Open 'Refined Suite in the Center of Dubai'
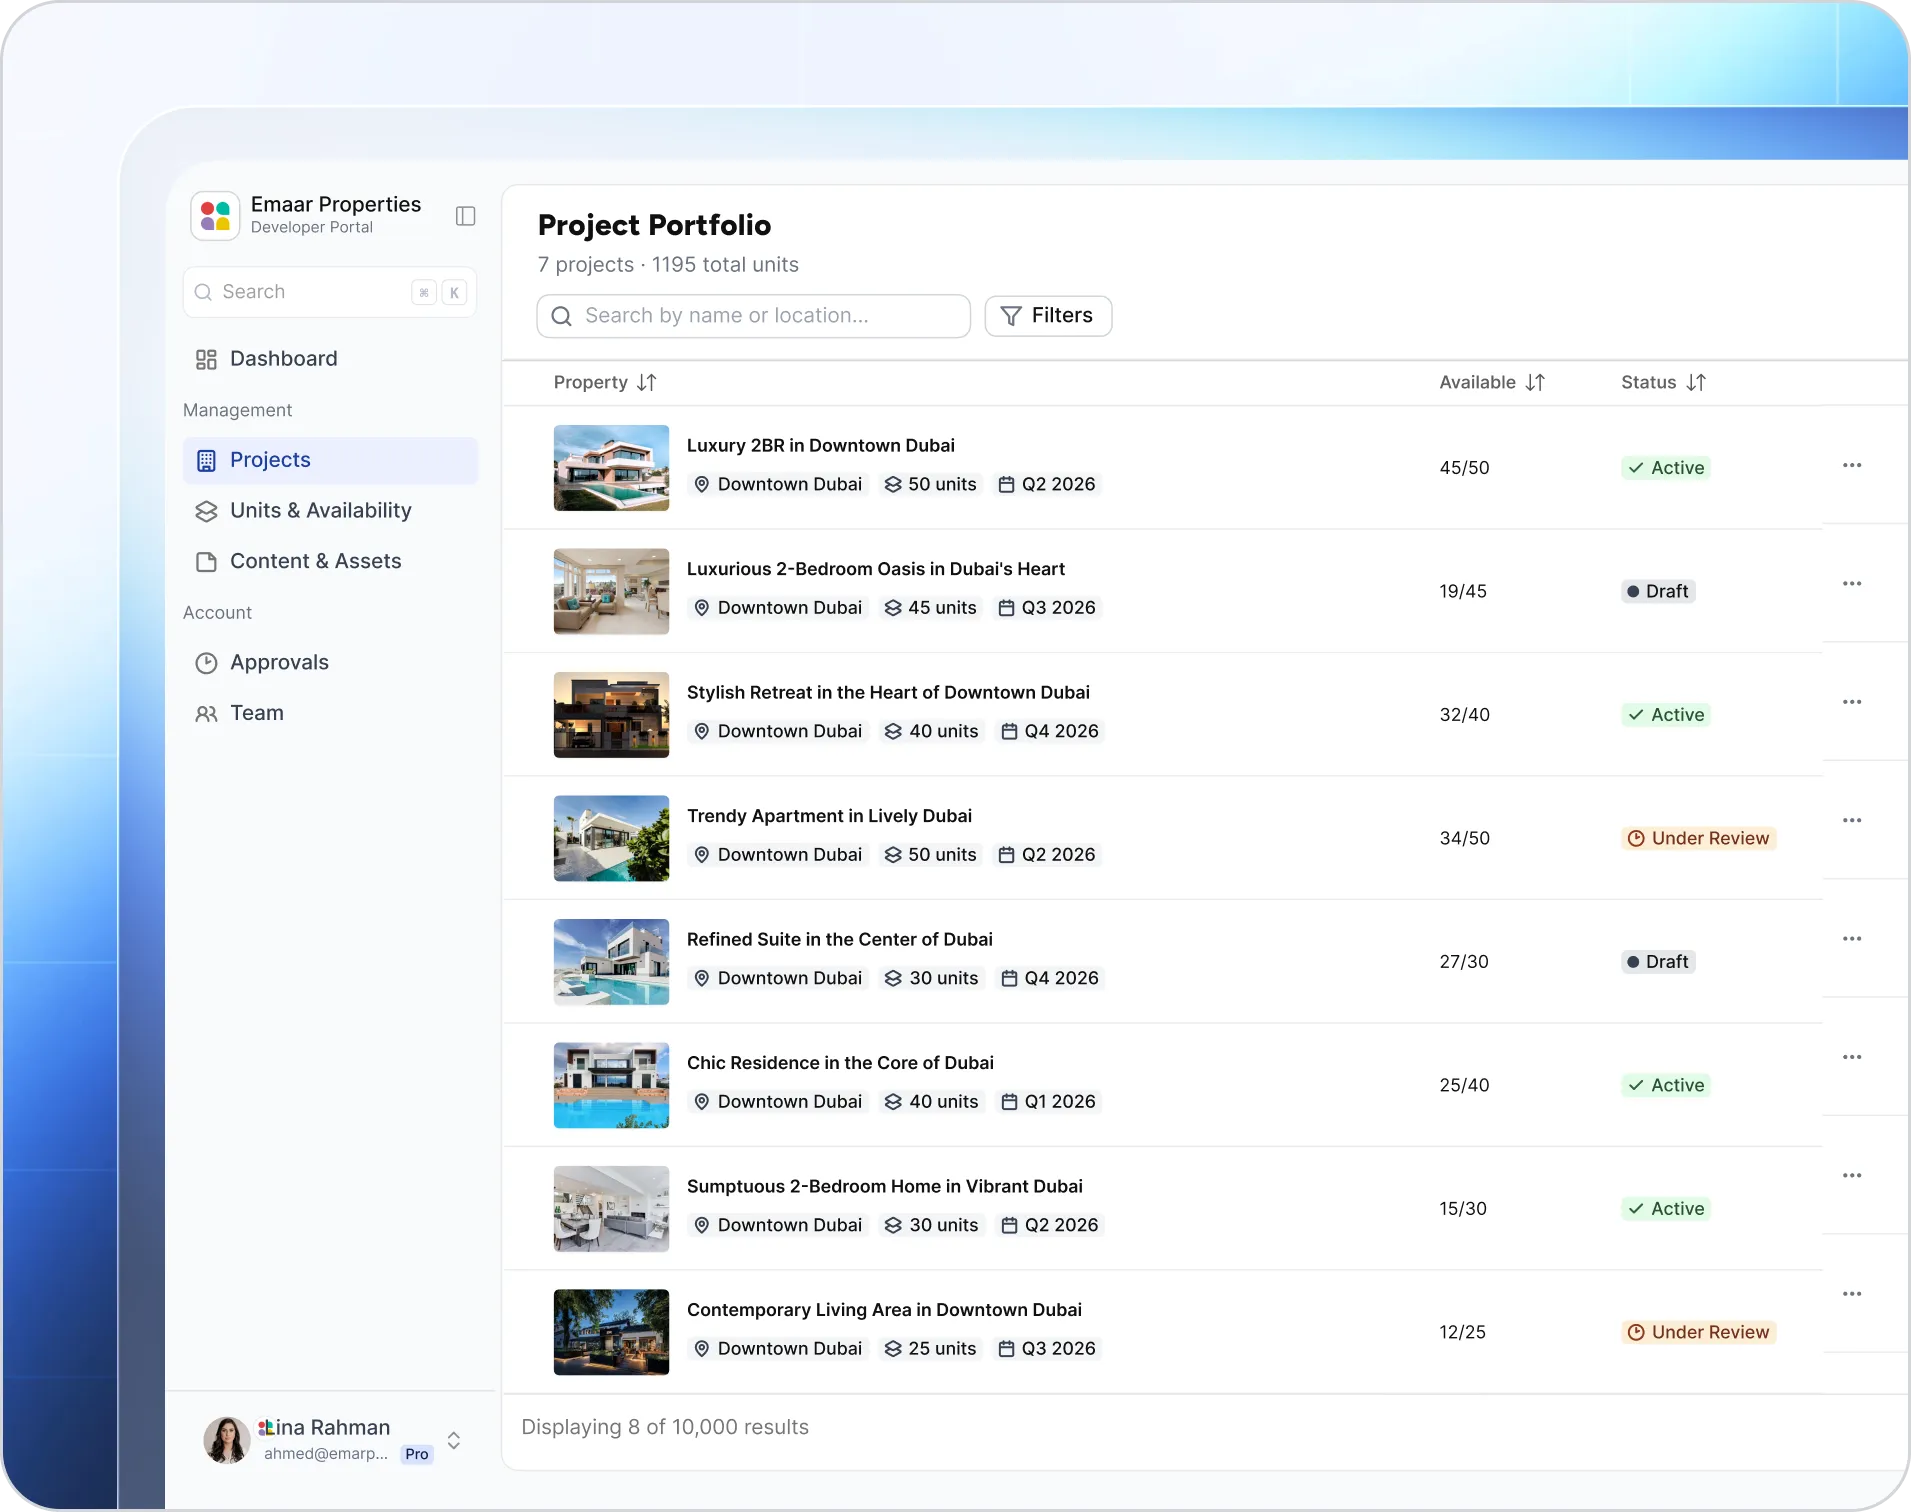 point(839,940)
